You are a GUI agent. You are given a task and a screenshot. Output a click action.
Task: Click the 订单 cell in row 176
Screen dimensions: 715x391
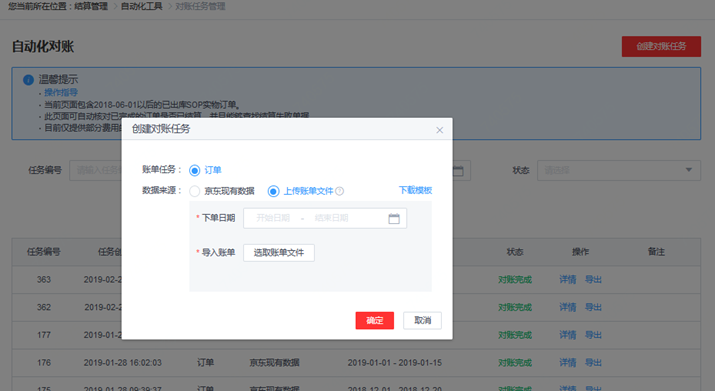(205, 363)
